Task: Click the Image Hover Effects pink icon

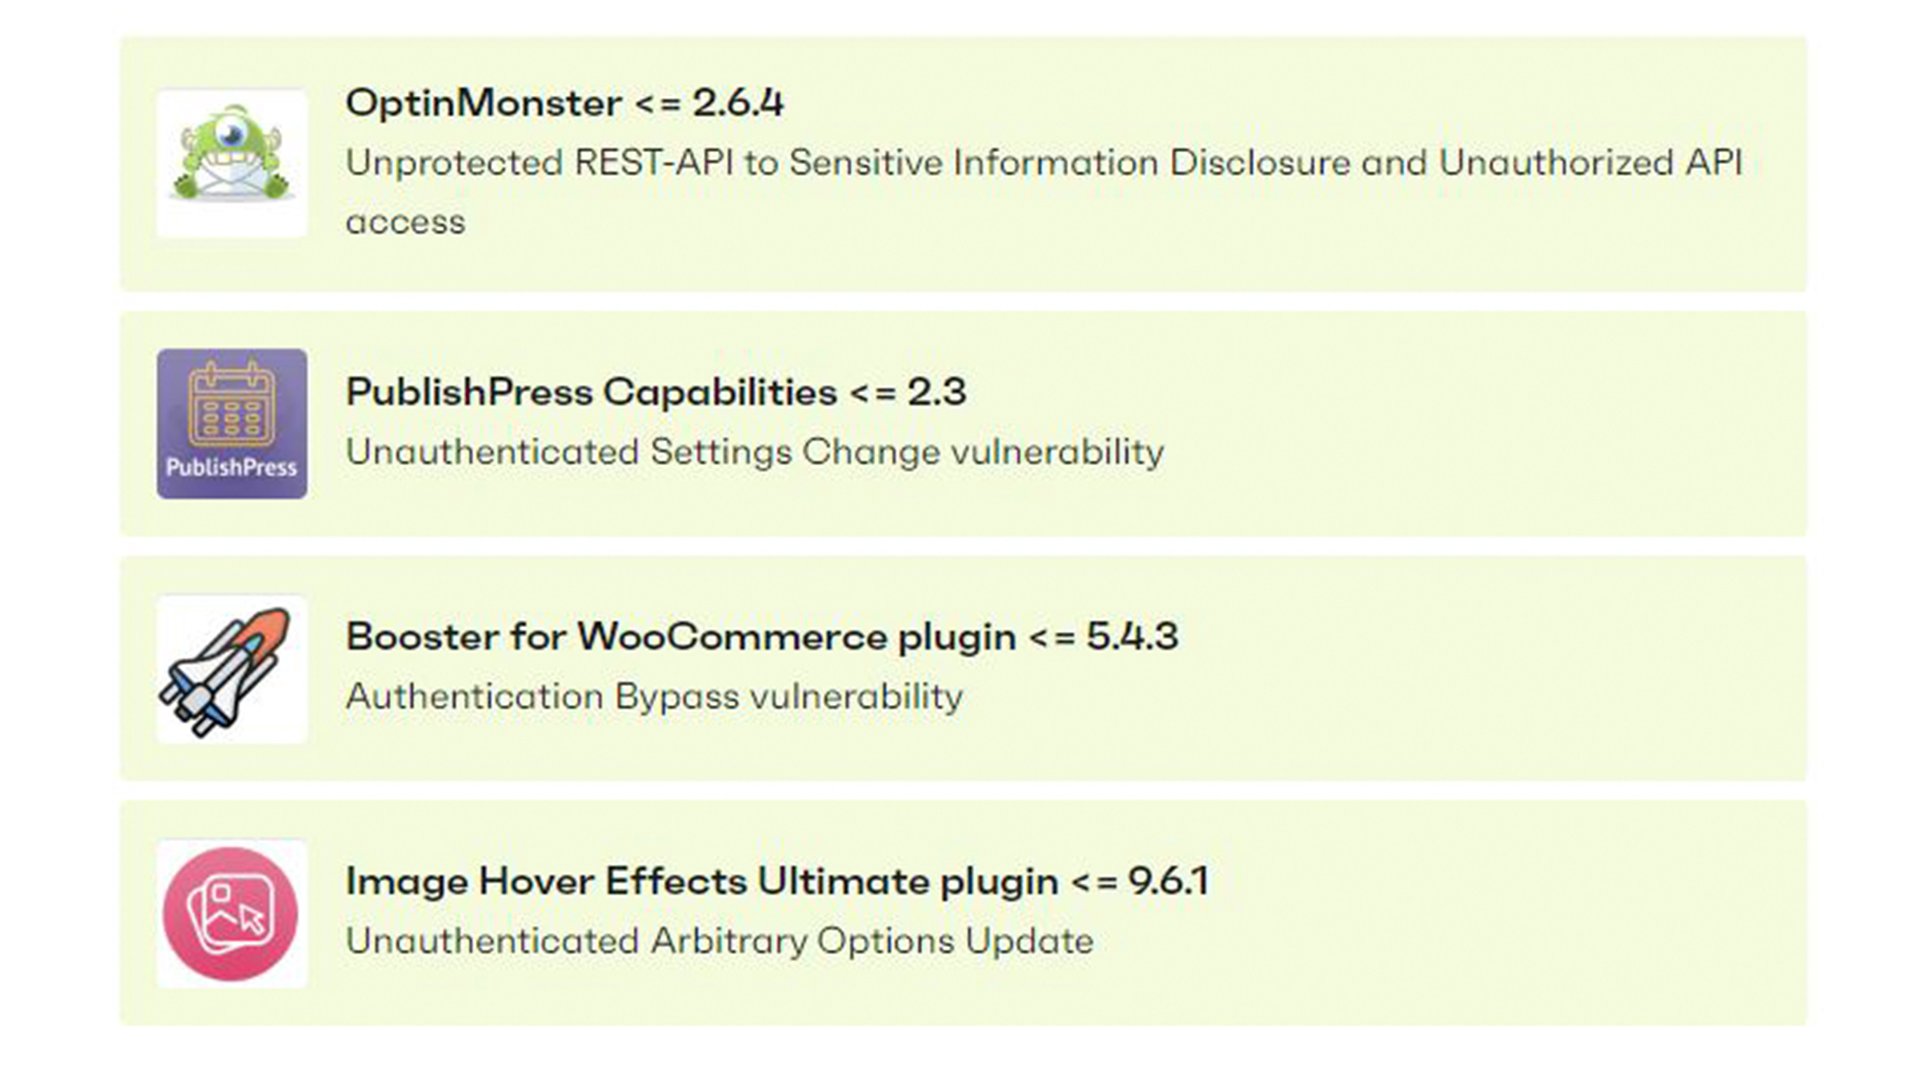Action: [x=231, y=914]
